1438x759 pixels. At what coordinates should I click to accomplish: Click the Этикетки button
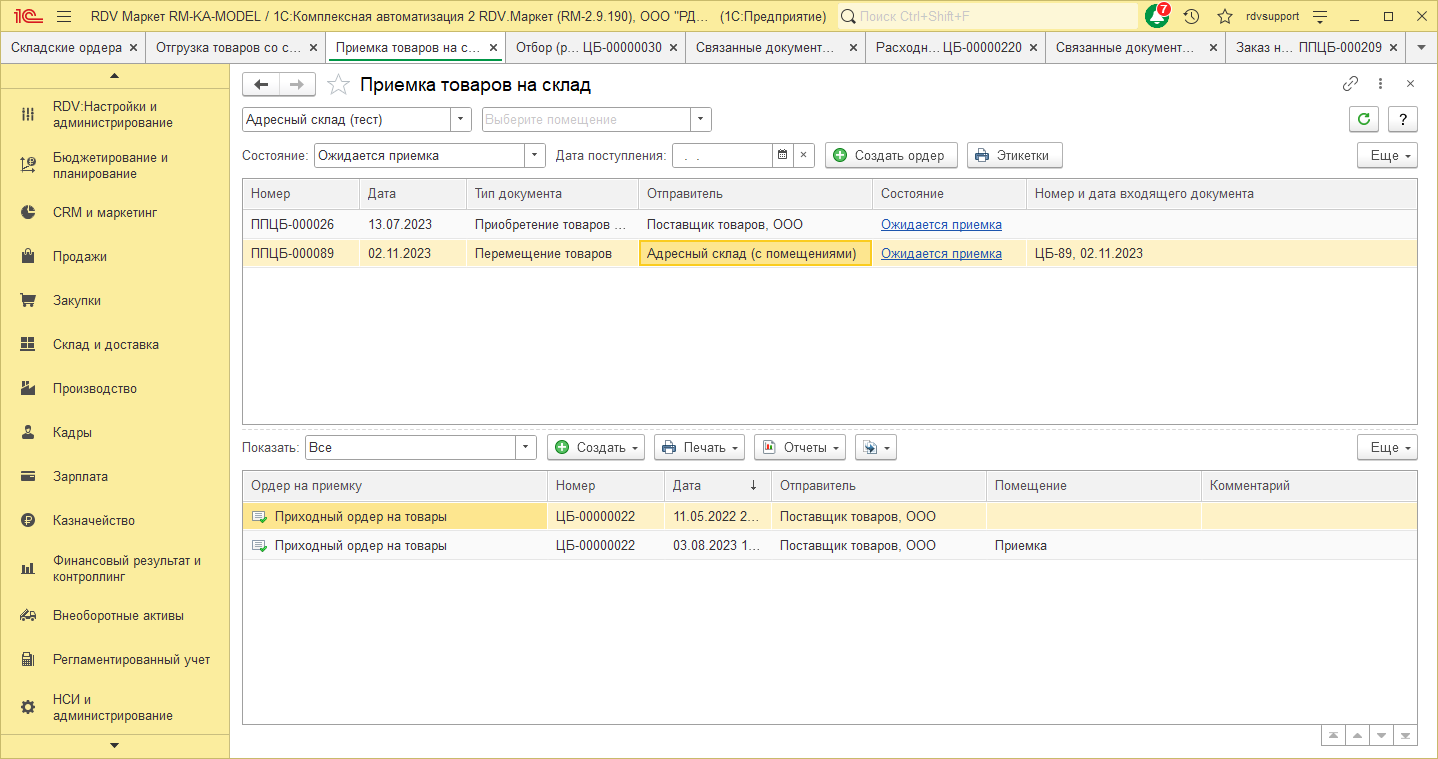(x=1014, y=155)
